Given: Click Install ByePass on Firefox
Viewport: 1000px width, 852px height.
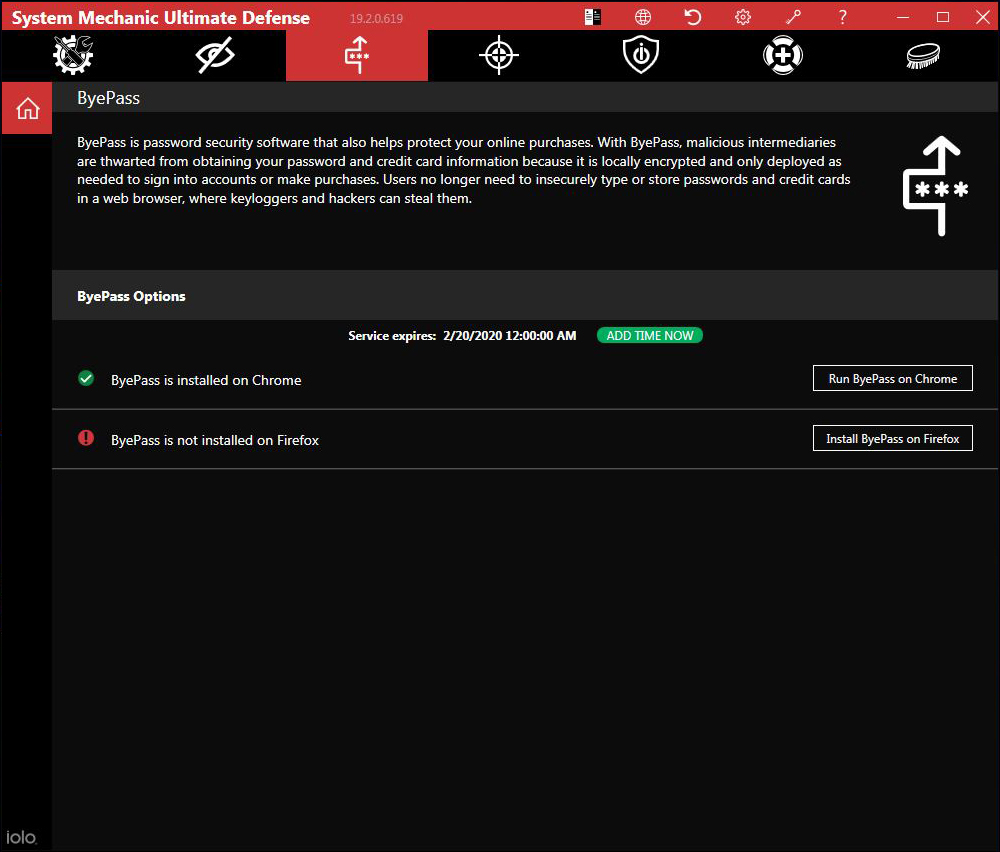Looking at the screenshot, I should [x=892, y=438].
